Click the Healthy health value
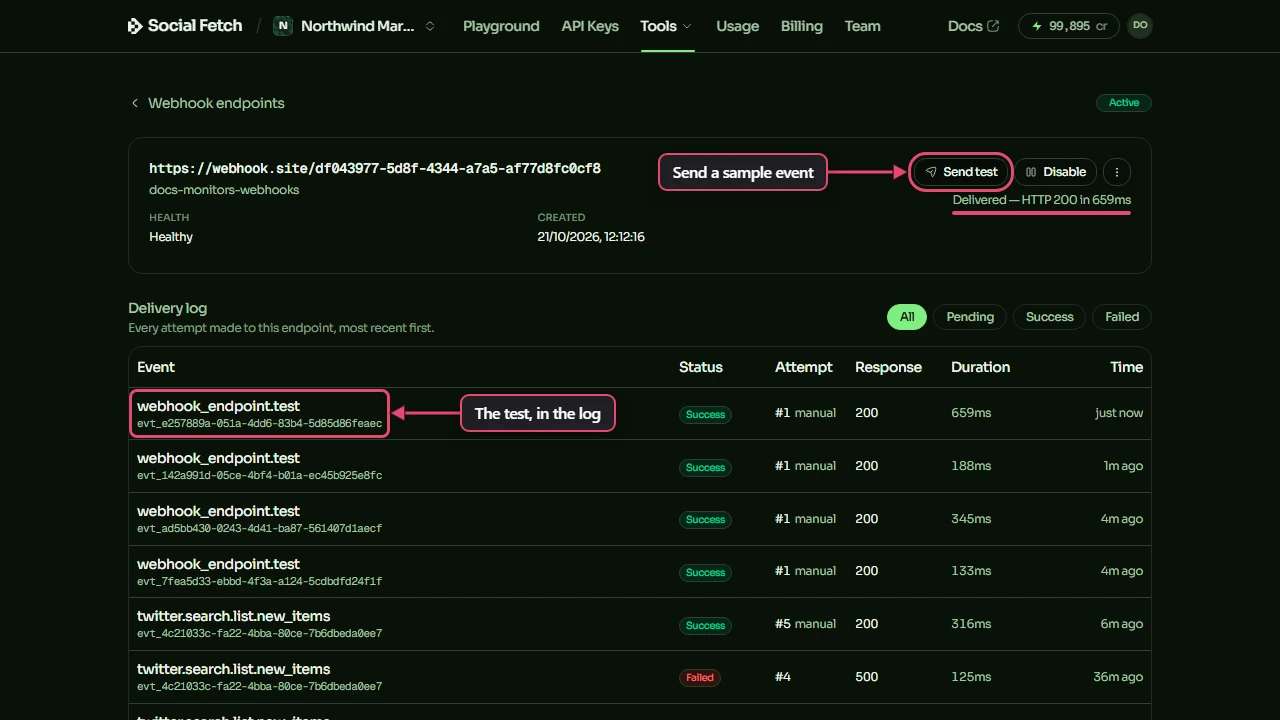1280x720 pixels. 171,237
